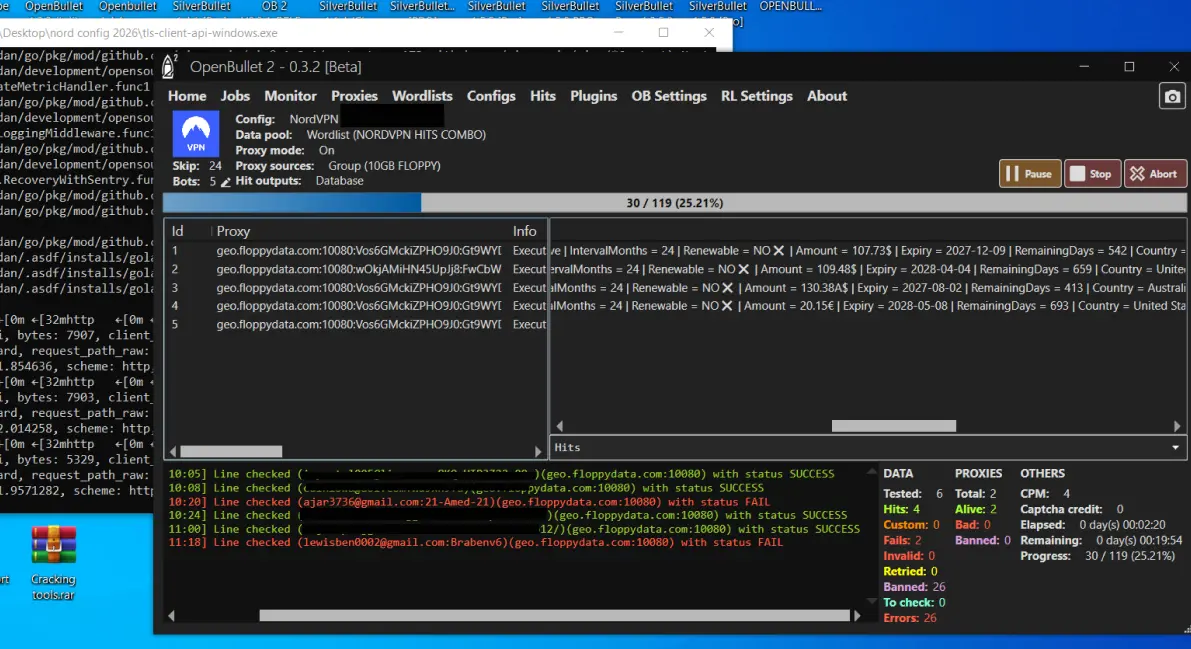Open the Home menu
This screenshot has height=649, width=1191.
coord(187,96)
